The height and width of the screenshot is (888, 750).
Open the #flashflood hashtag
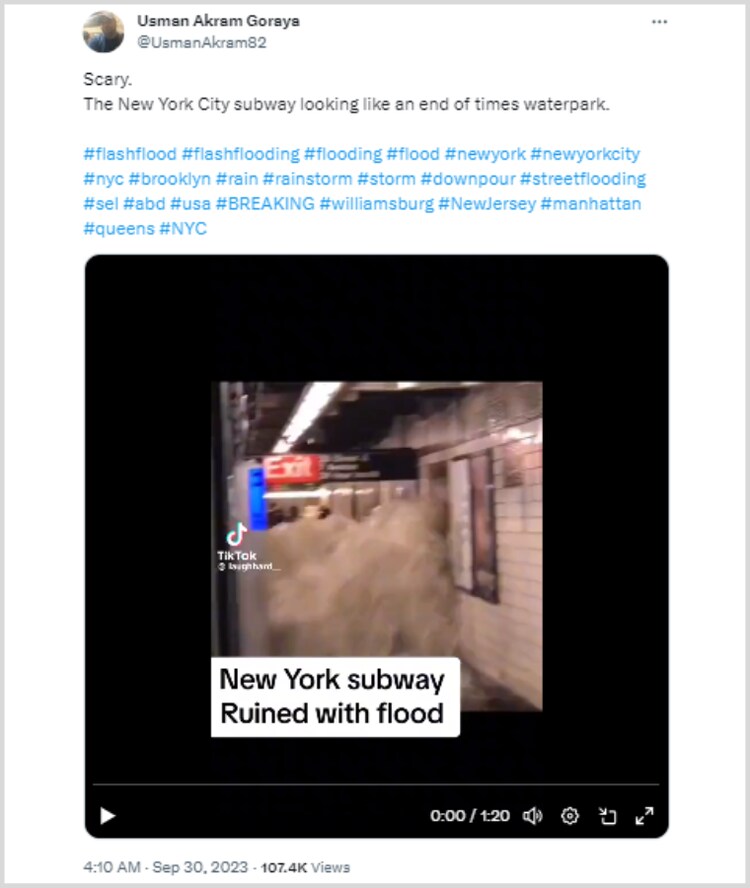pos(130,153)
